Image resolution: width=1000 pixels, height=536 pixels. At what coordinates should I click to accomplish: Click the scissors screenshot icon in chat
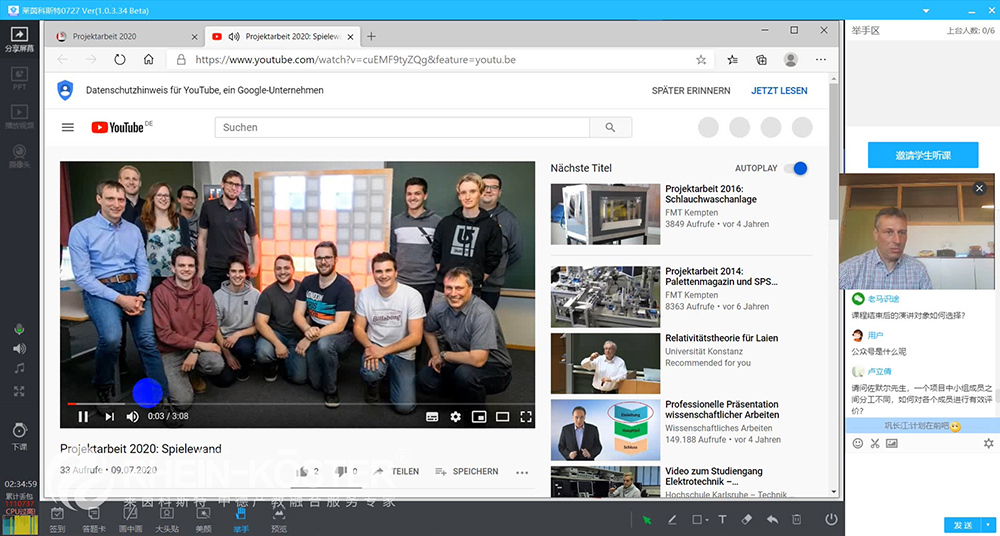point(875,443)
